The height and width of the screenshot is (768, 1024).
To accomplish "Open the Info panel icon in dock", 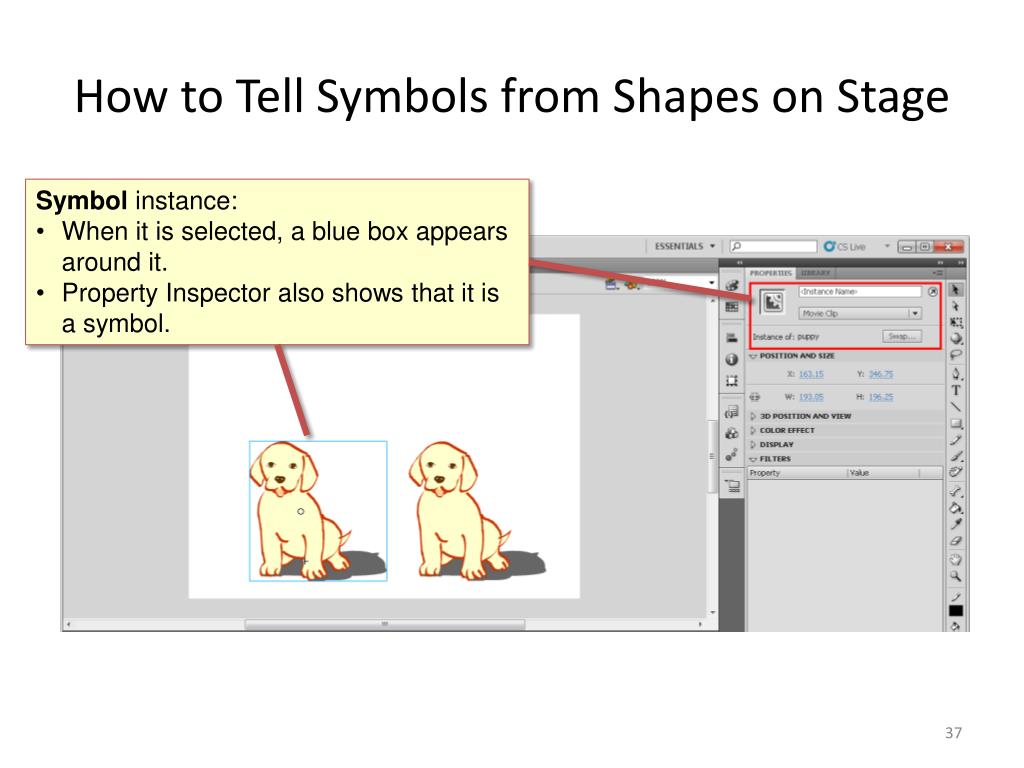I will (x=732, y=359).
